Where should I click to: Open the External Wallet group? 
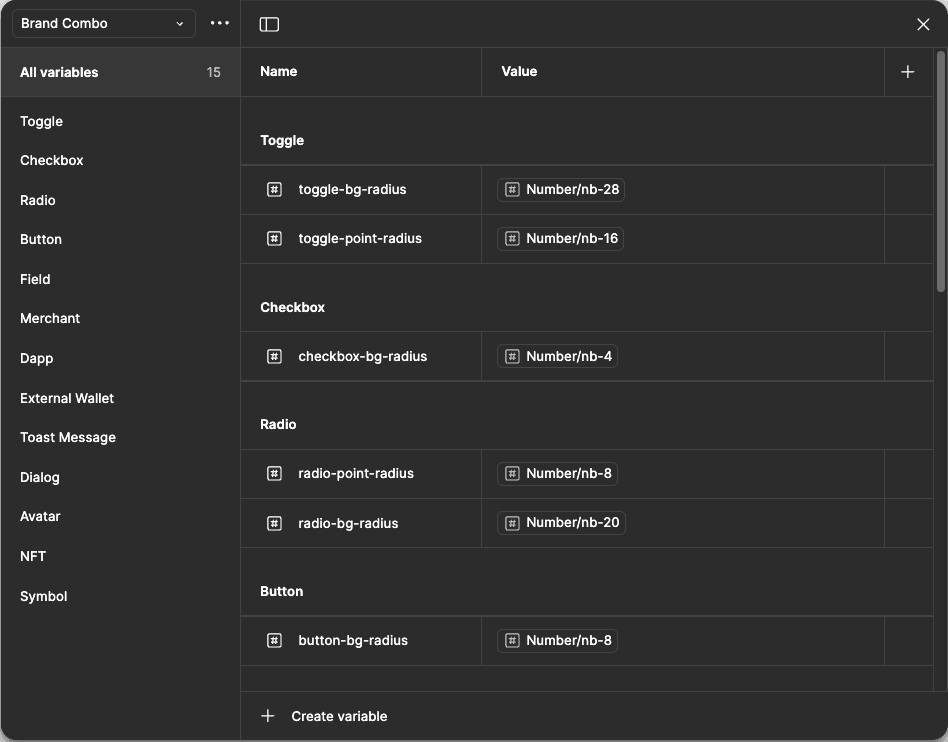tap(66, 398)
